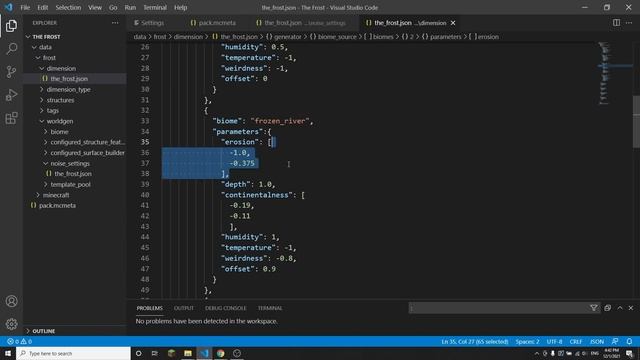Open the Extensions view
Screen dimensions: 640x360
point(11,118)
